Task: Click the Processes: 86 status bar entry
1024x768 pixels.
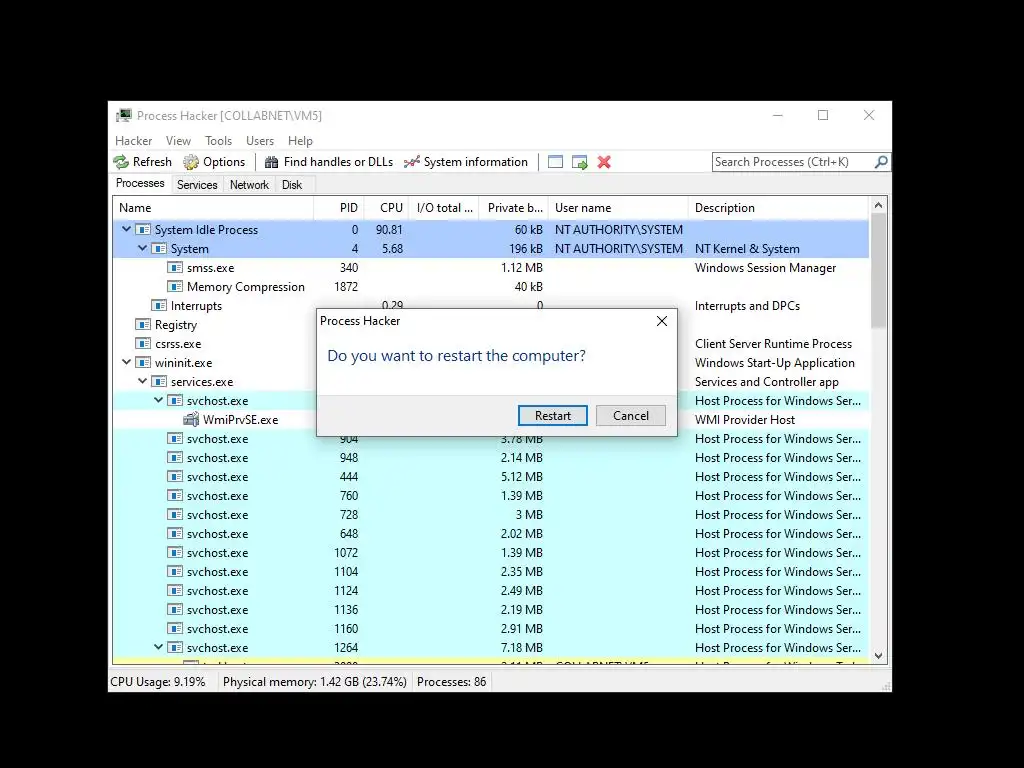Action: (x=451, y=682)
